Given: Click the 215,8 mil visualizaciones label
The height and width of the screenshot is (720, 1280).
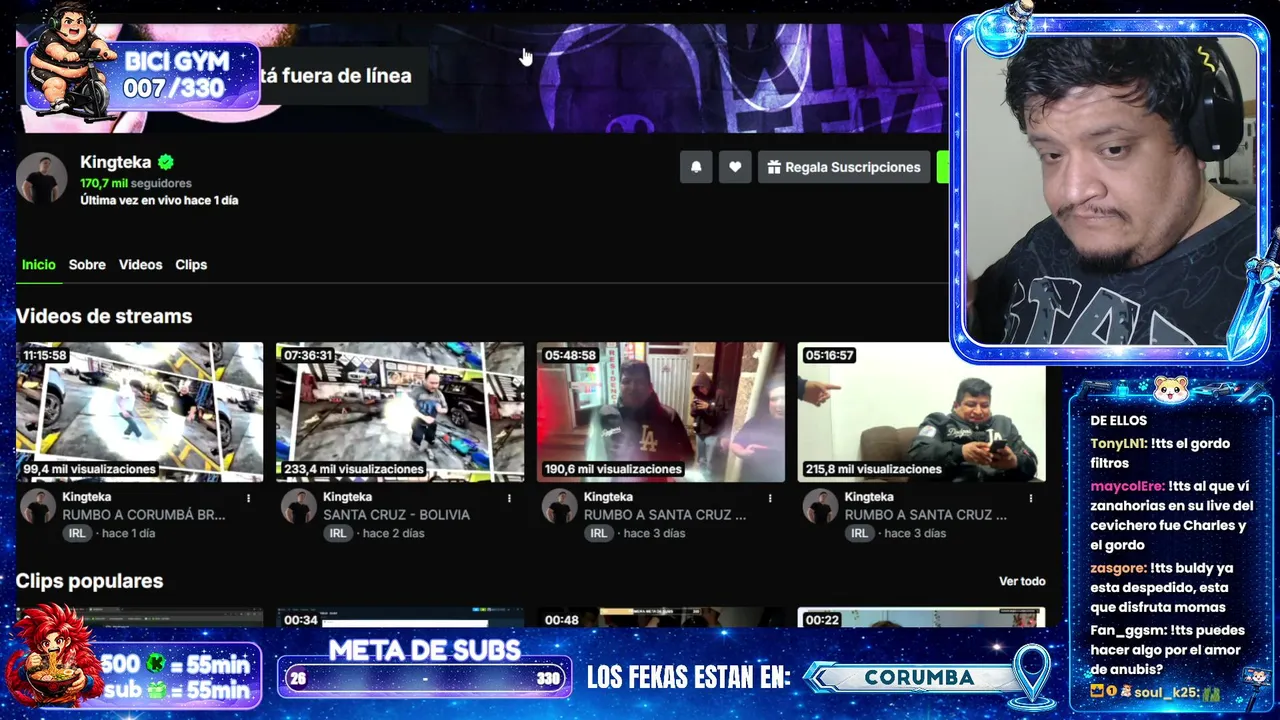Looking at the screenshot, I should (x=874, y=469).
